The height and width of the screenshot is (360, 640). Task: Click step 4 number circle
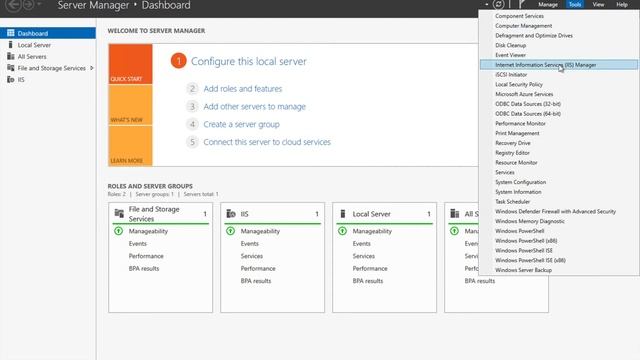(192, 124)
